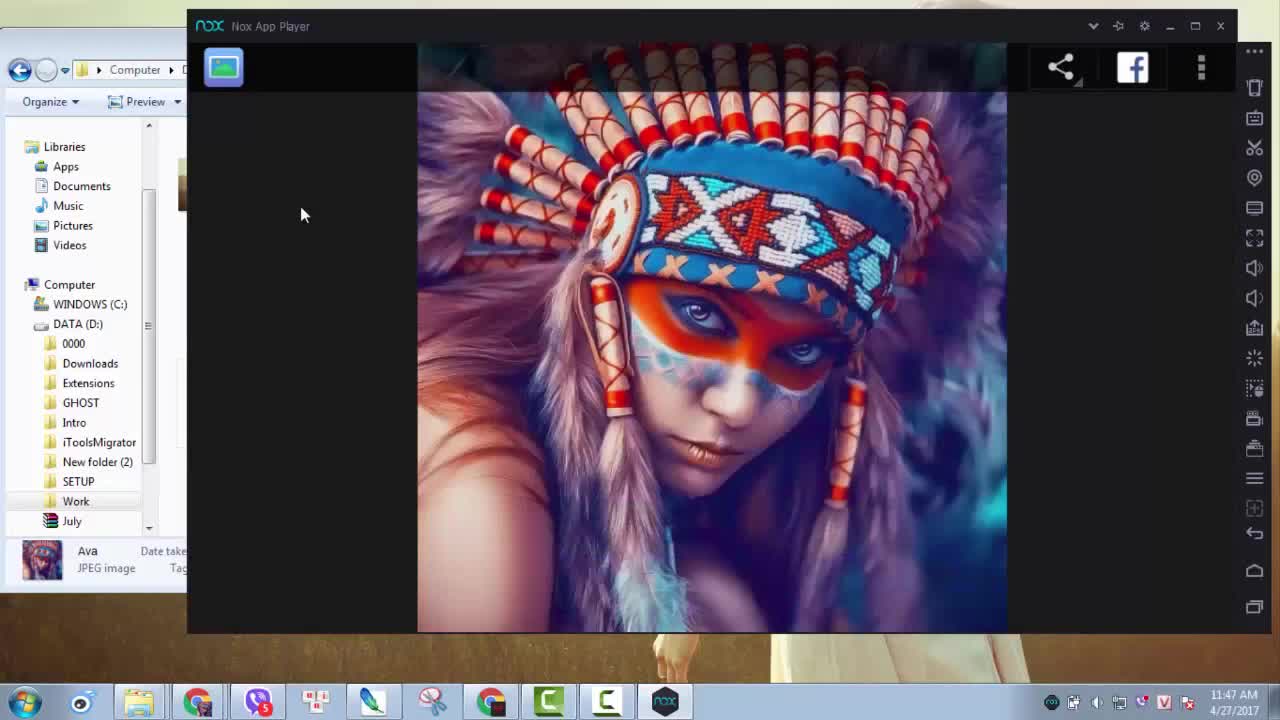Share the photo via Facebook icon
The width and height of the screenshot is (1280, 720).
(1132, 67)
